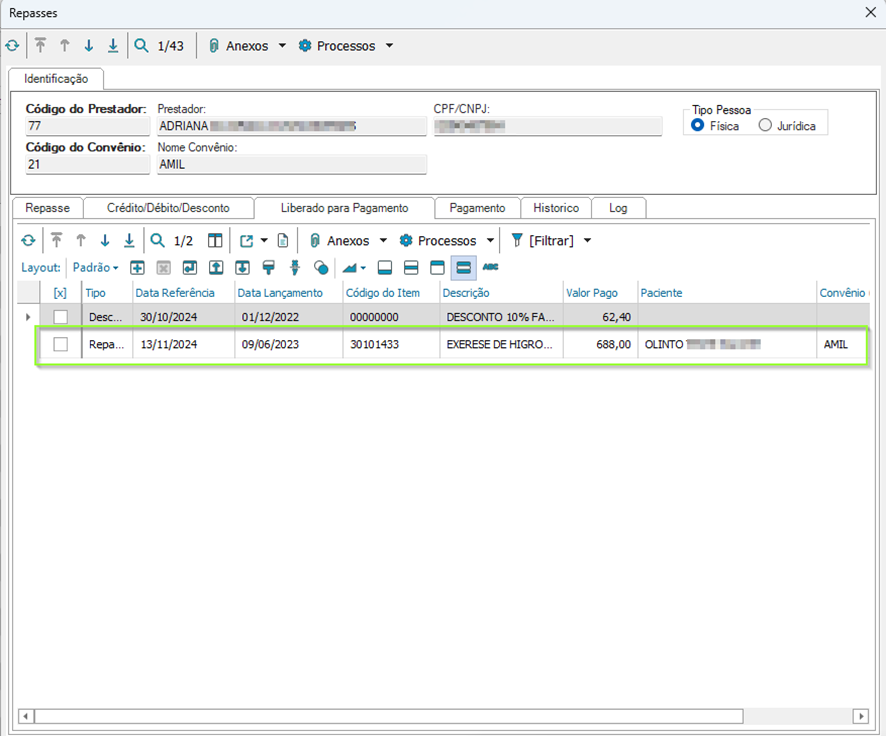The image size is (886, 736).
Task: Check the box on the Repa... row
Action: 60,344
